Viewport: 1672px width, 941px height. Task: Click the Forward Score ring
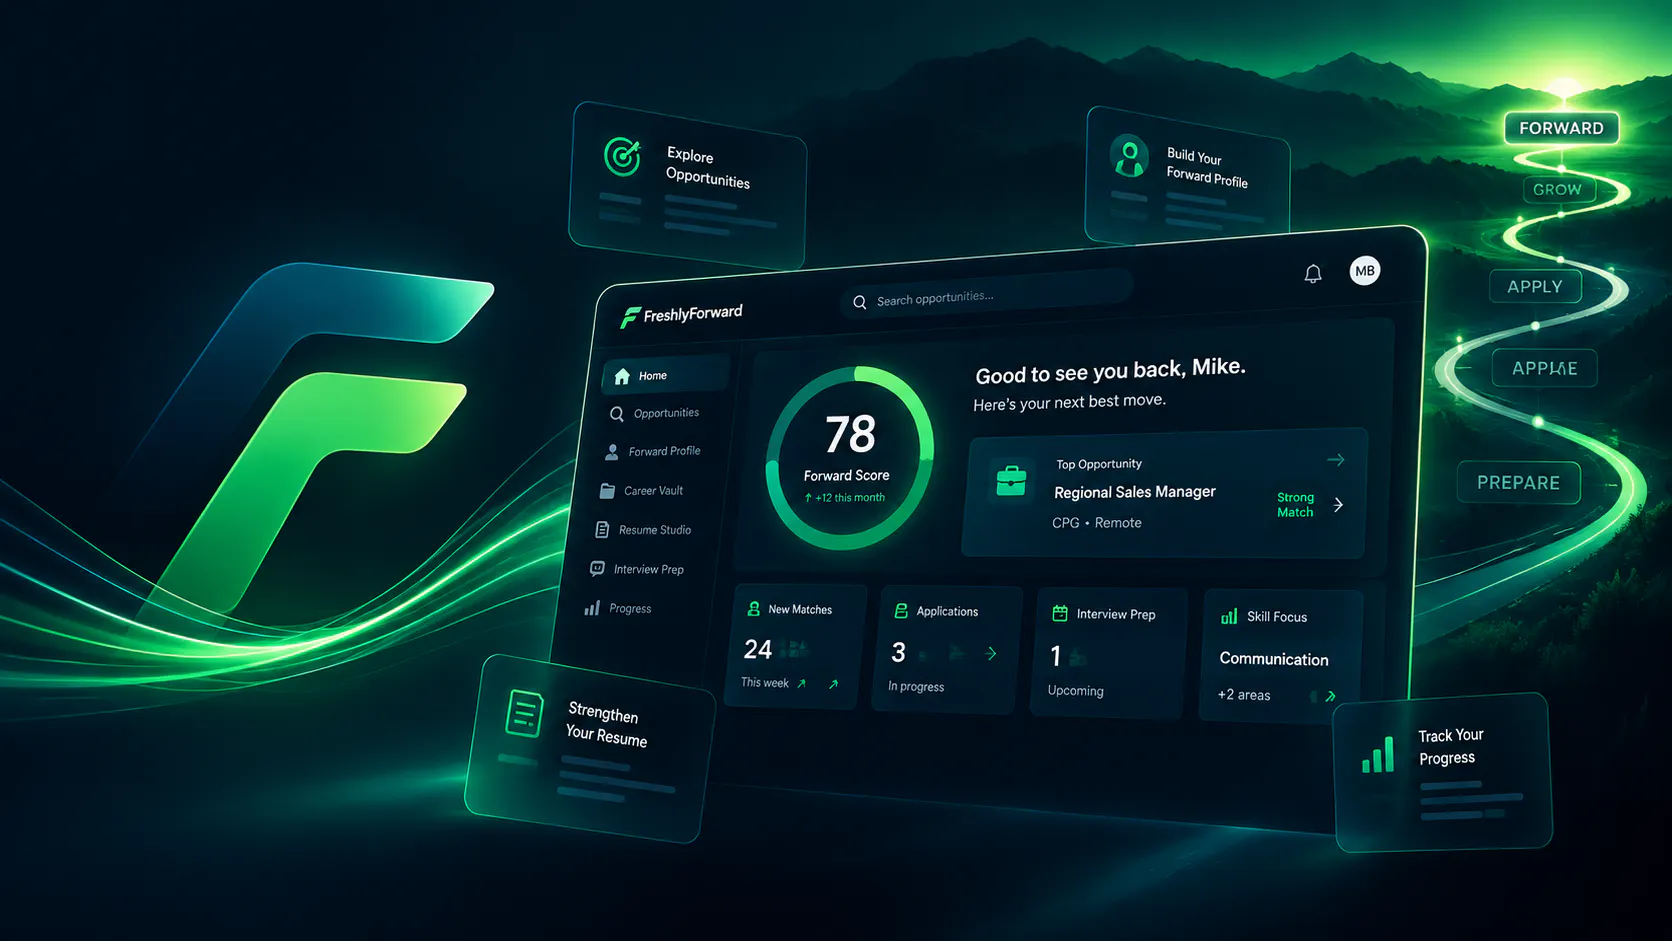click(850, 459)
